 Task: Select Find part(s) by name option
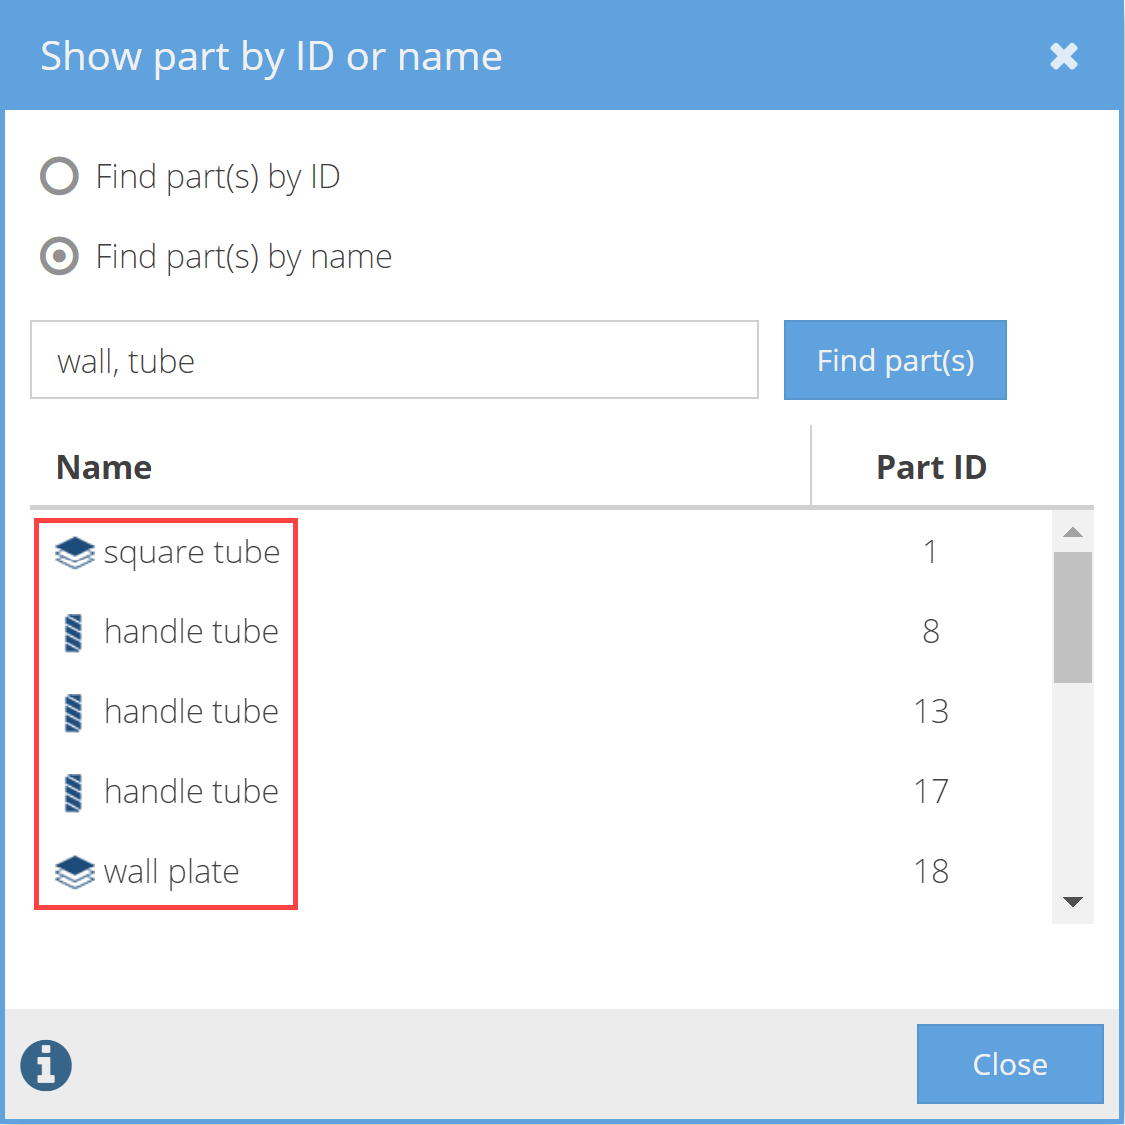[x=59, y=256]
